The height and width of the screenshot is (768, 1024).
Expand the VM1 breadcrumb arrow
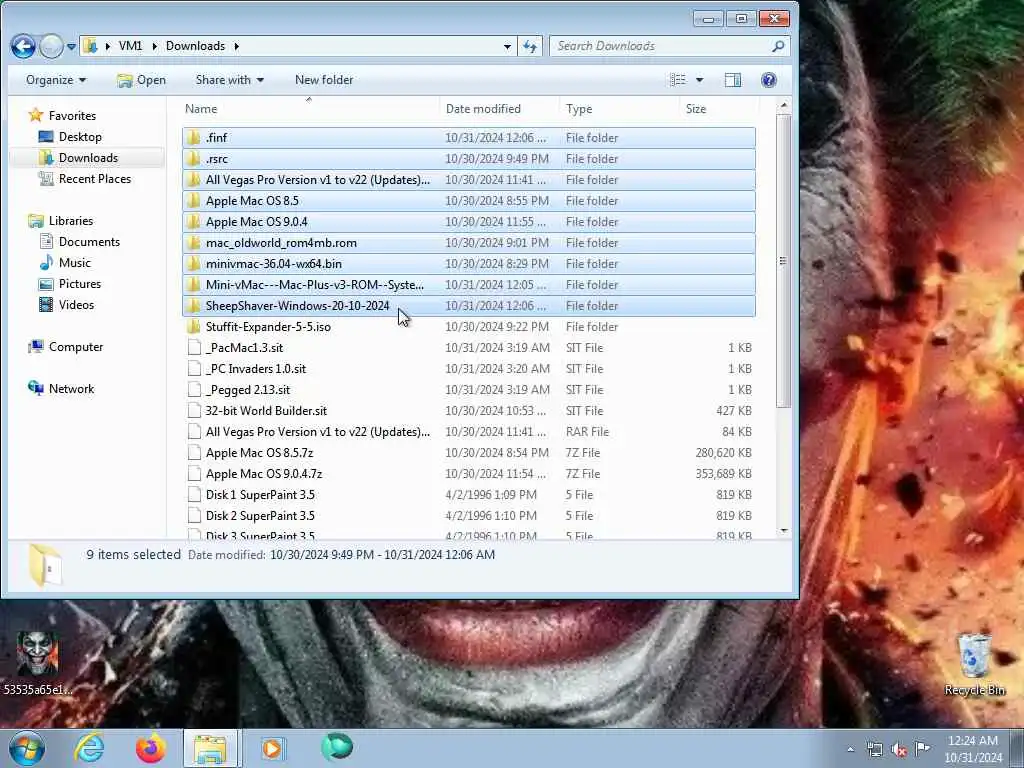tap(154, 46)
